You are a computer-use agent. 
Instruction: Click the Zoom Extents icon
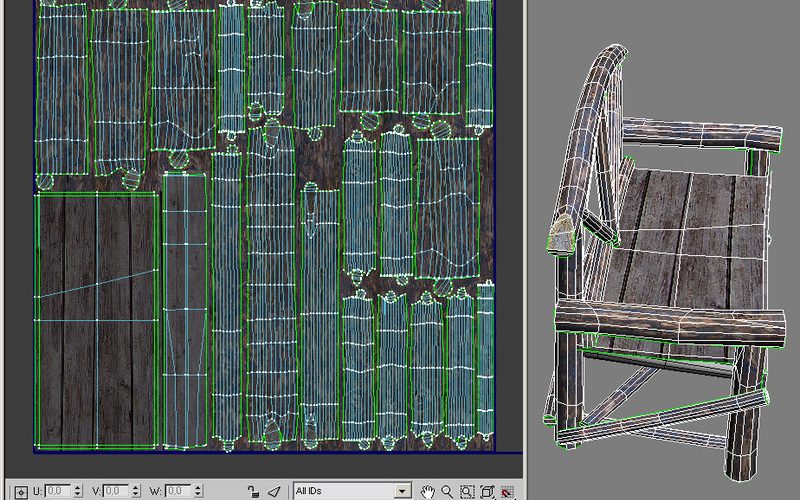tap(487, 492)
